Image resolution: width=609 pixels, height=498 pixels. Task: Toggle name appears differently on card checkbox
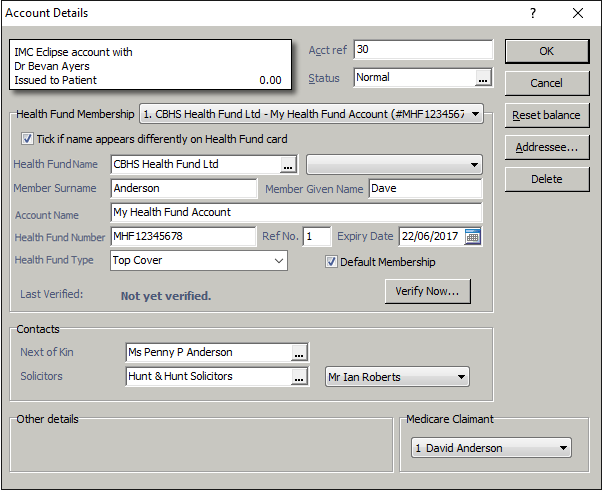(x=27, y=139)
